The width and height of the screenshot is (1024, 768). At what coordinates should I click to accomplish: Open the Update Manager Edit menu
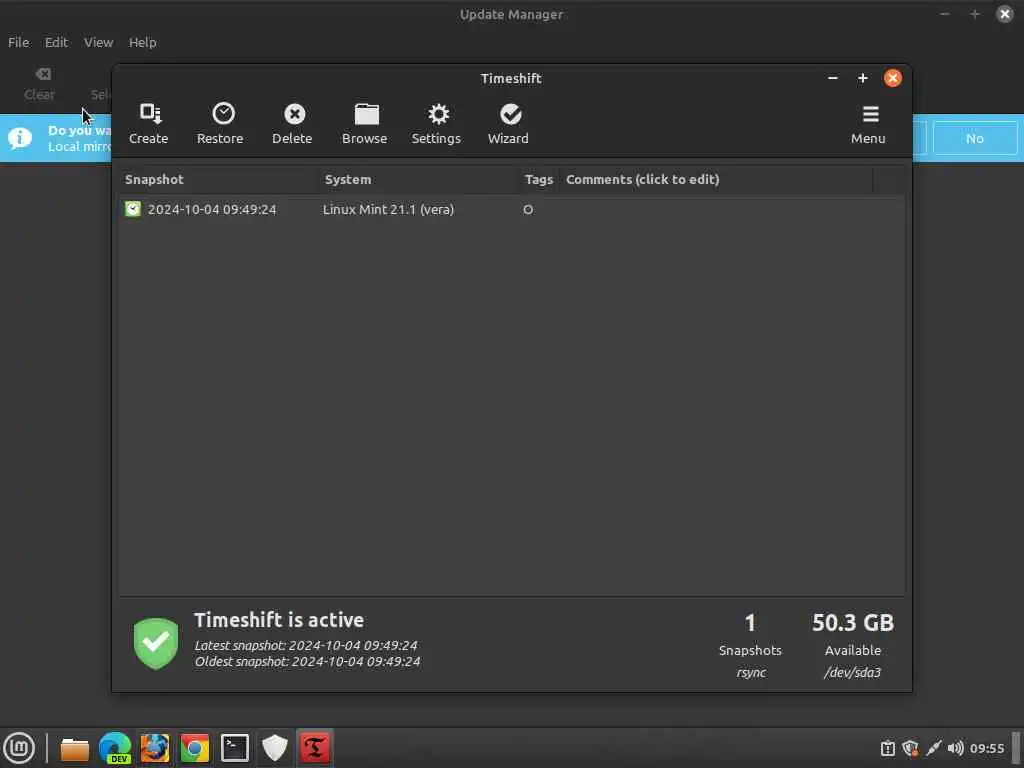(x=56, y=42)
